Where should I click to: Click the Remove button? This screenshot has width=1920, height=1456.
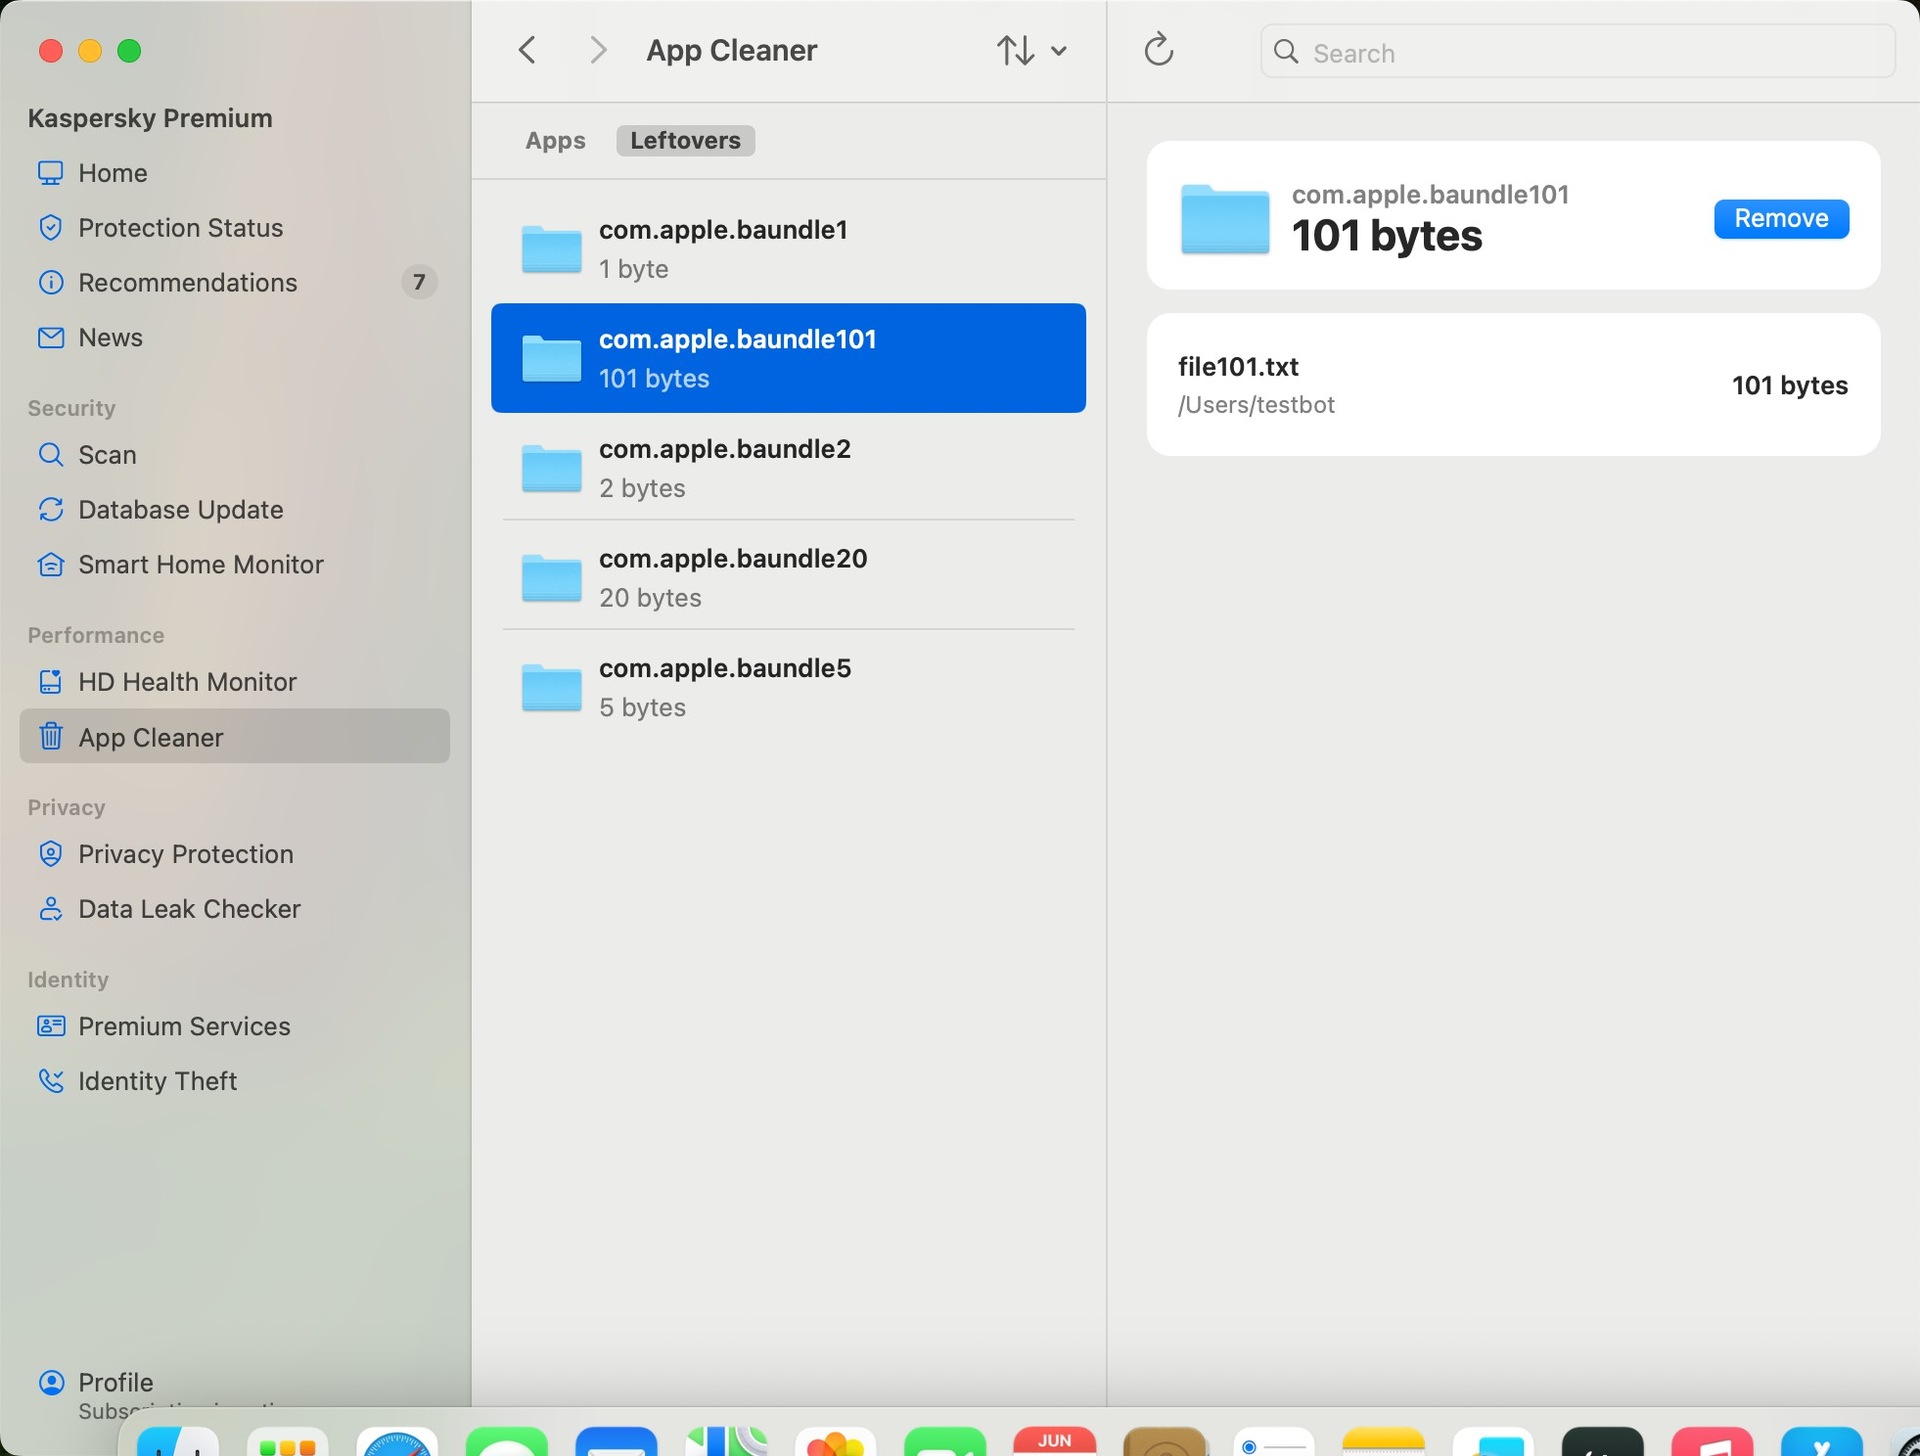1781,218
